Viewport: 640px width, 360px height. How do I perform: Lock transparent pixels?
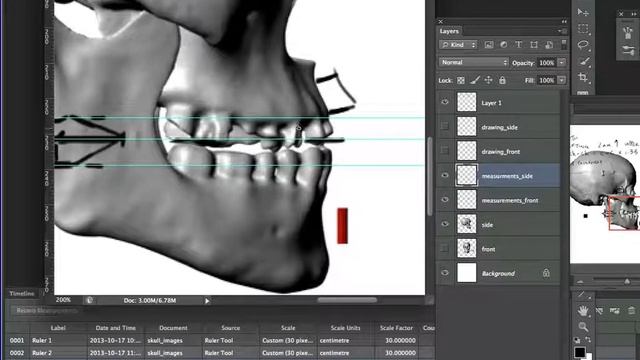[x=461, y=80]
